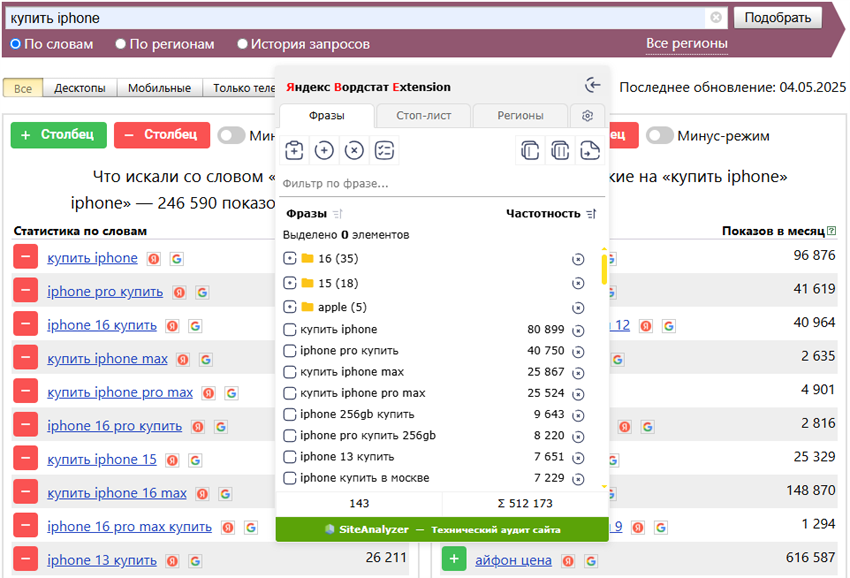
Task: Switch to the Регионы tab
Action: click(520, 115)
